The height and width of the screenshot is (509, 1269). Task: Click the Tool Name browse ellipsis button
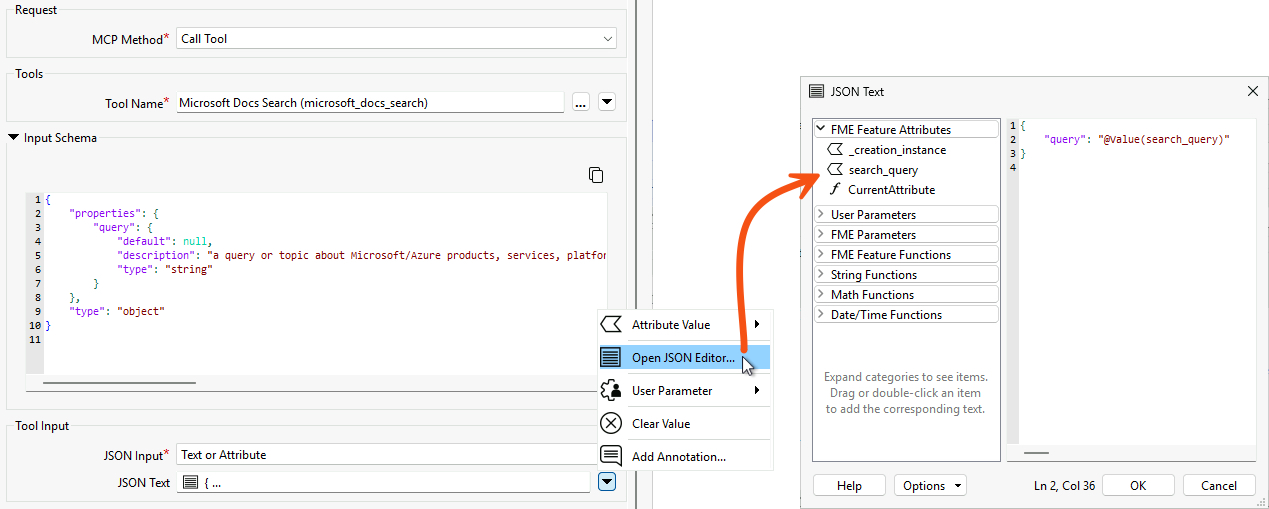tap(580, 102)
